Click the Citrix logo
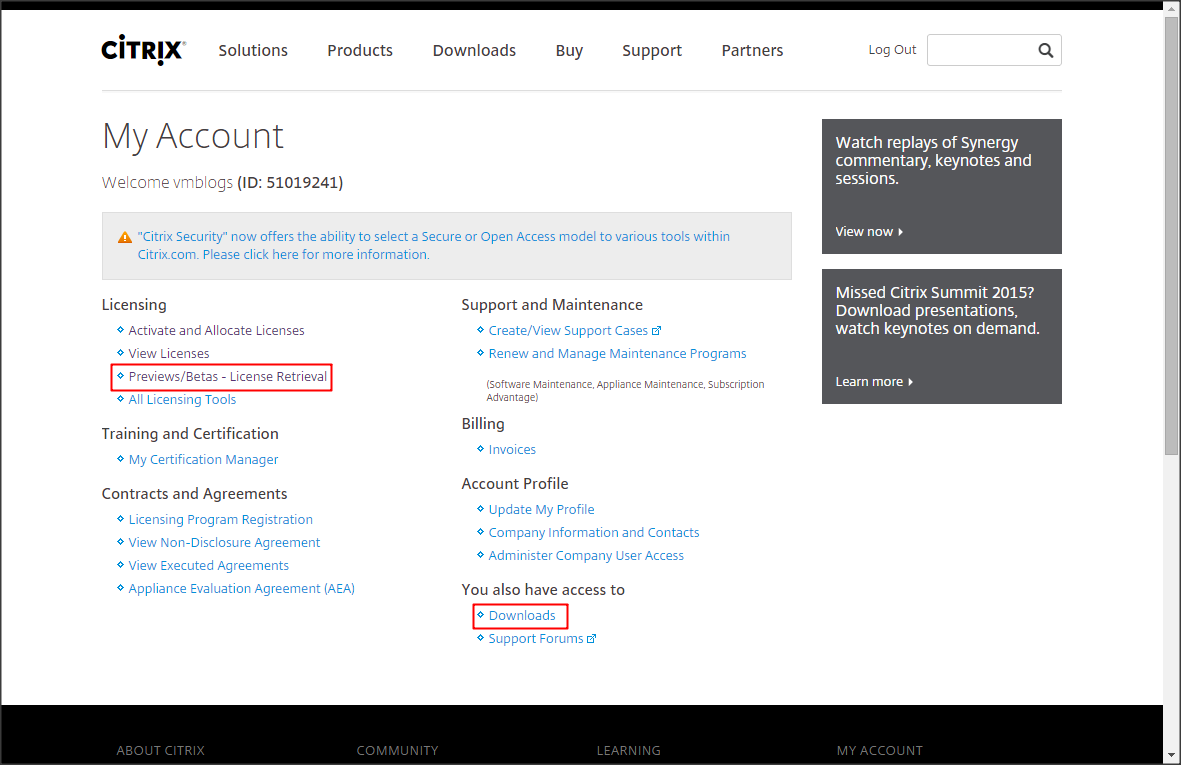Screen dimensions: 1181x765 pyautogui.click(x=143, y=51)
